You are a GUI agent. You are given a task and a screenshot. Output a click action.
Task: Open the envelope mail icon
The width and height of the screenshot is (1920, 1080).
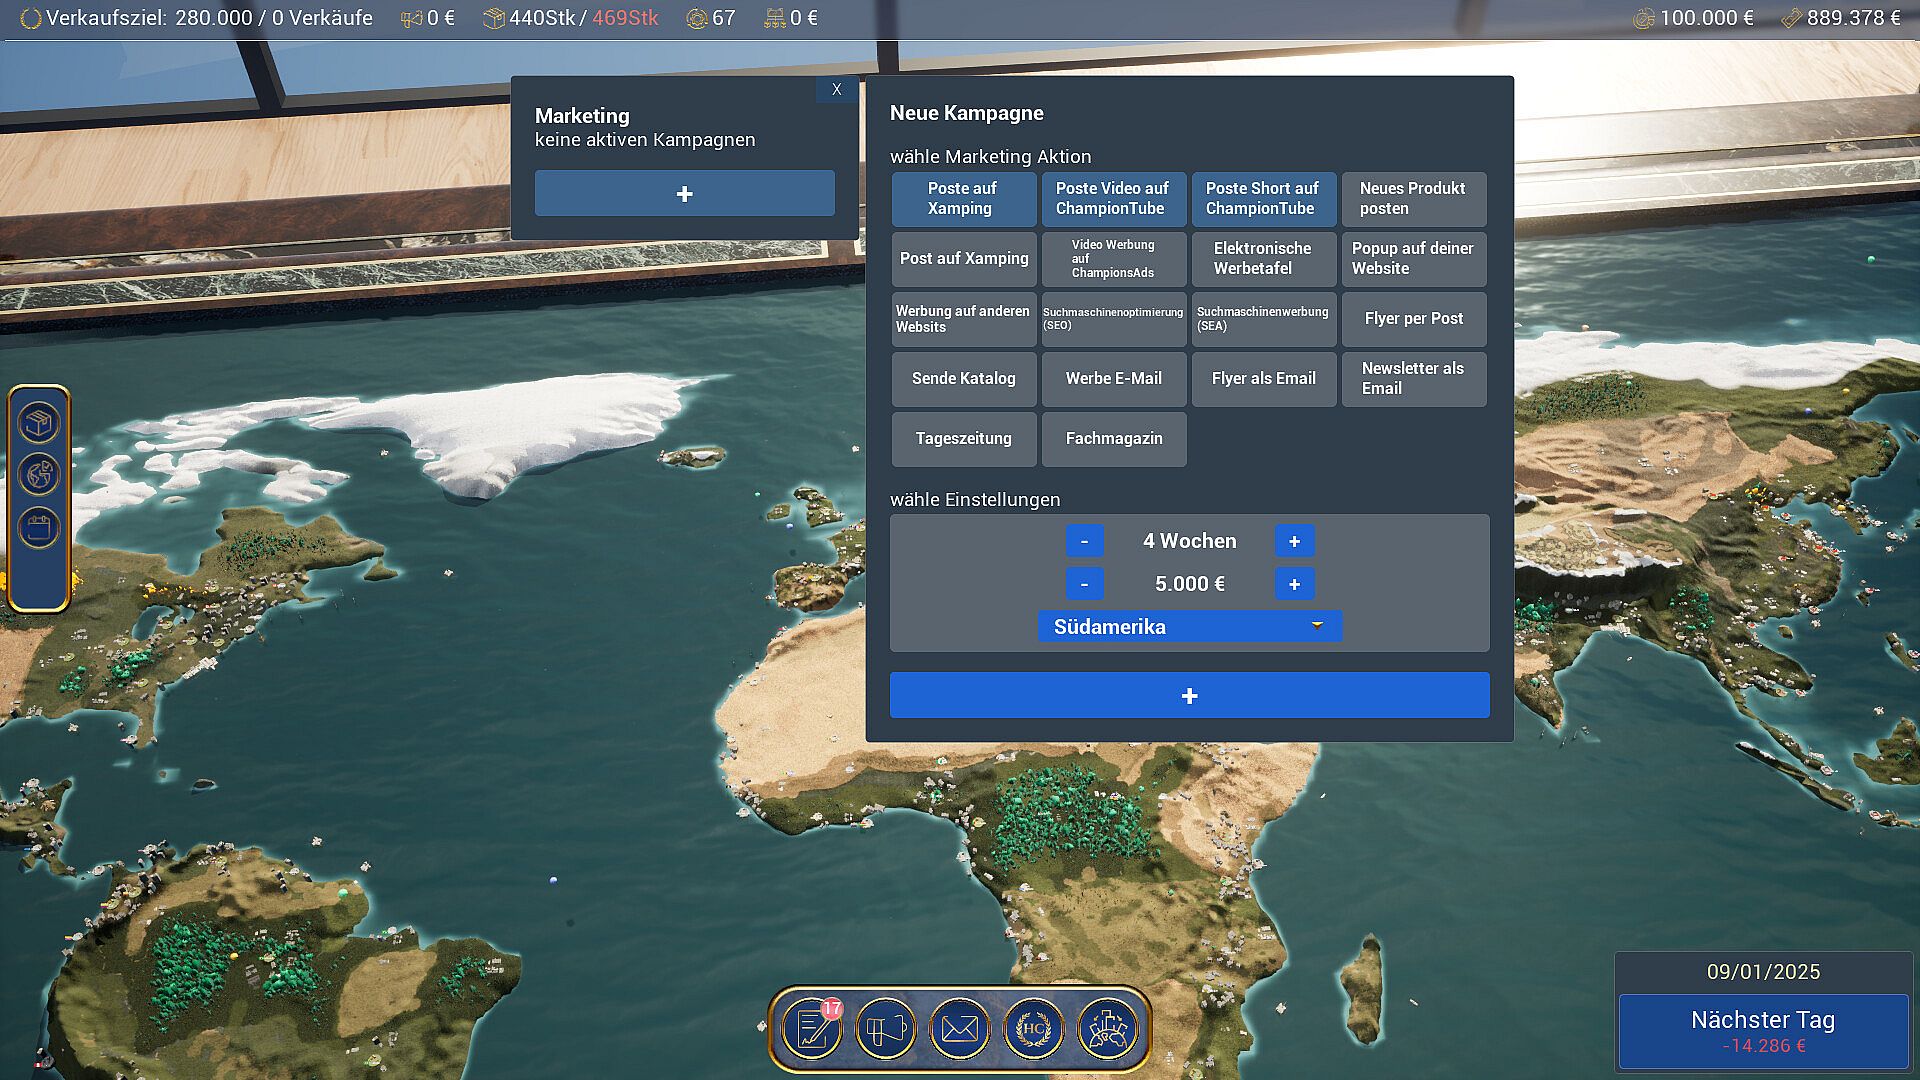(960, 1028)
